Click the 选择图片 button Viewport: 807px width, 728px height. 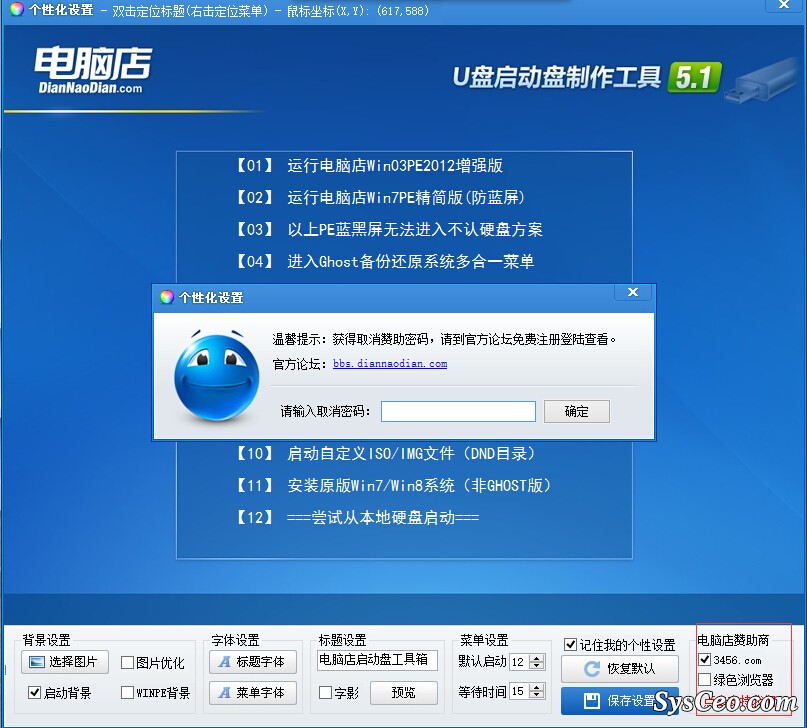(65, 662)
